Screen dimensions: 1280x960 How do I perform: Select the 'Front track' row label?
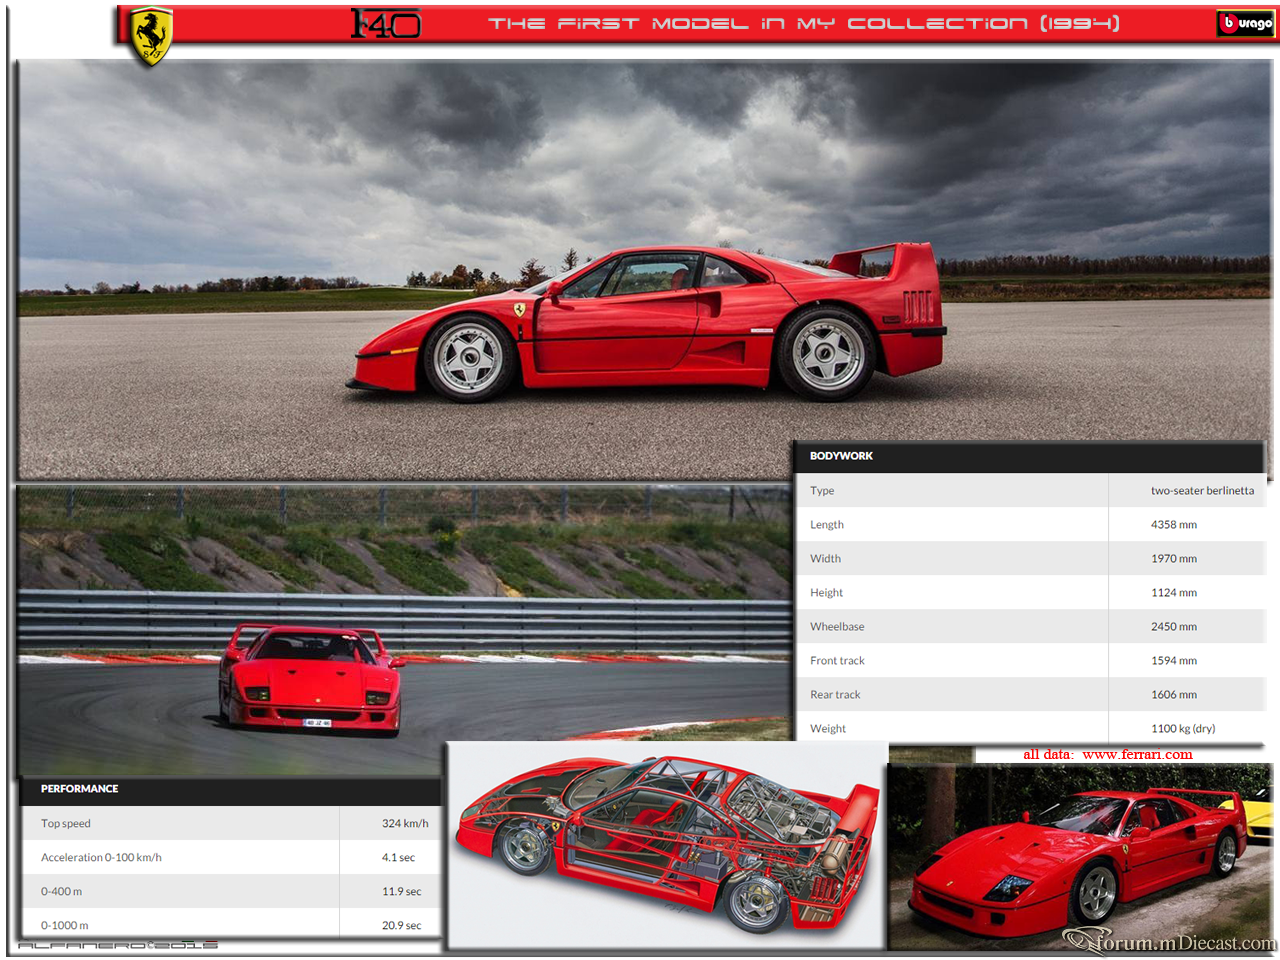[x=837, y=661]
